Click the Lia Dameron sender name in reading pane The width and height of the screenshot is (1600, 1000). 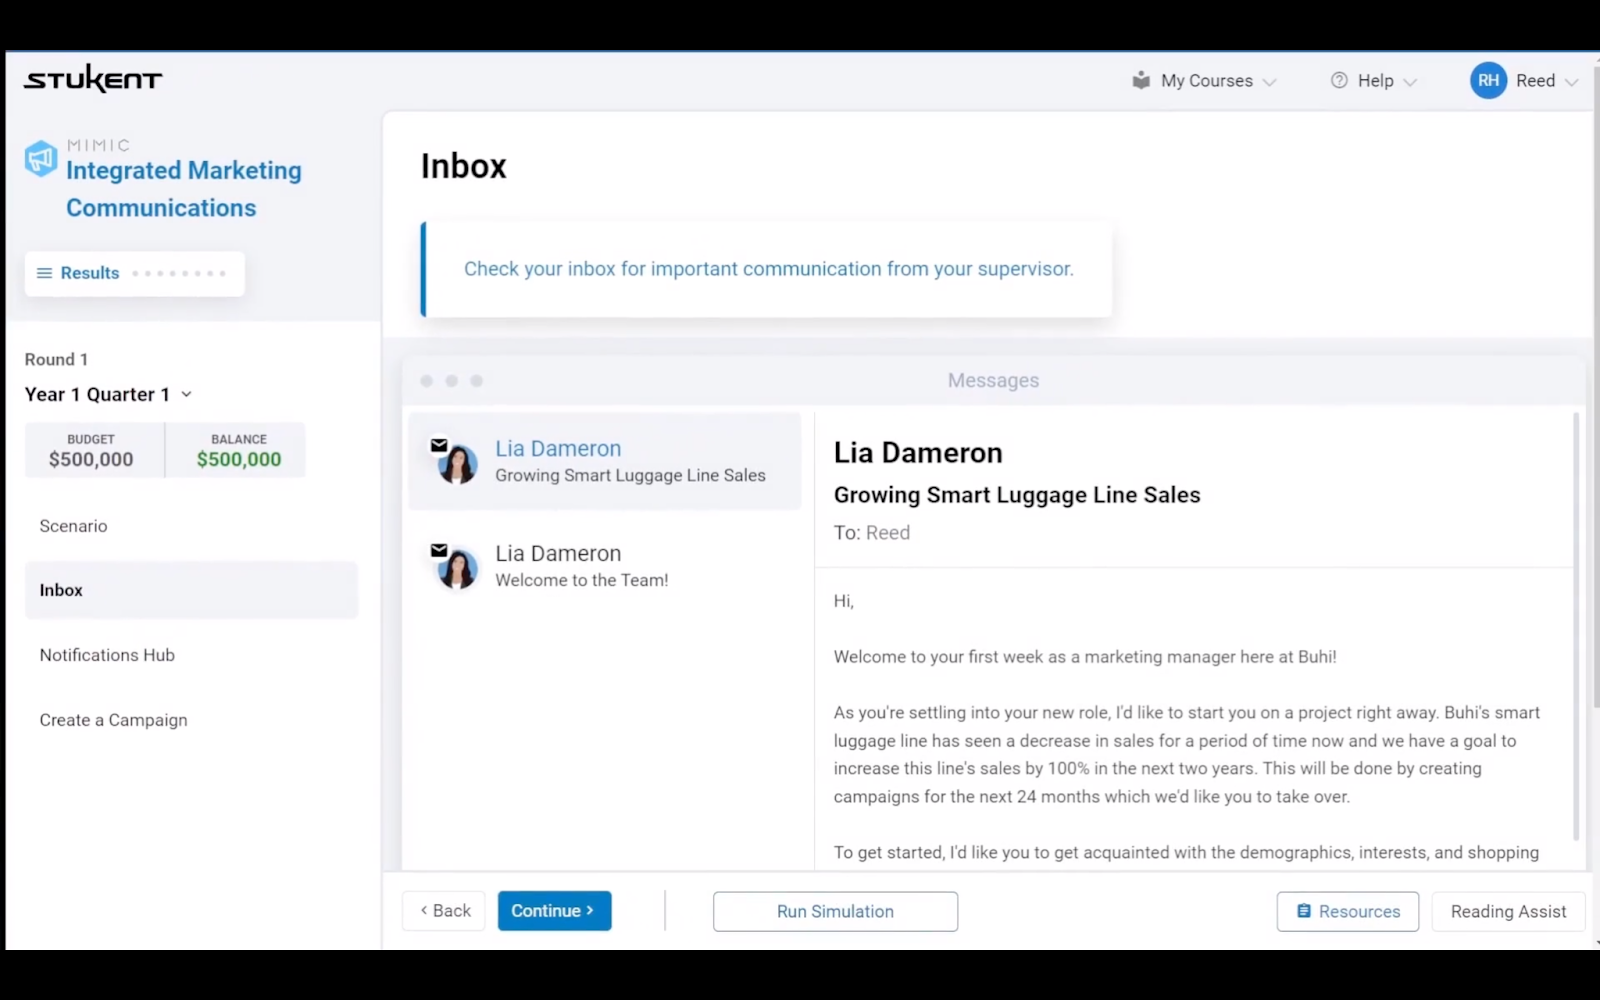(x=918, y=453)
